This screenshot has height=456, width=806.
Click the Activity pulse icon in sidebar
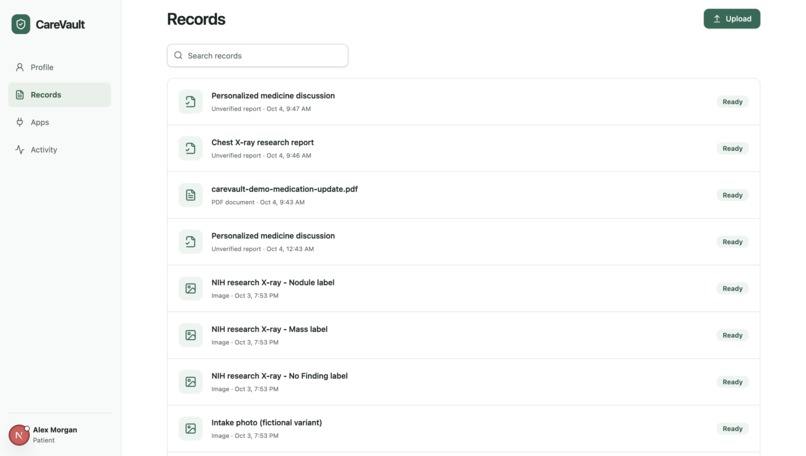coord(20,150)
